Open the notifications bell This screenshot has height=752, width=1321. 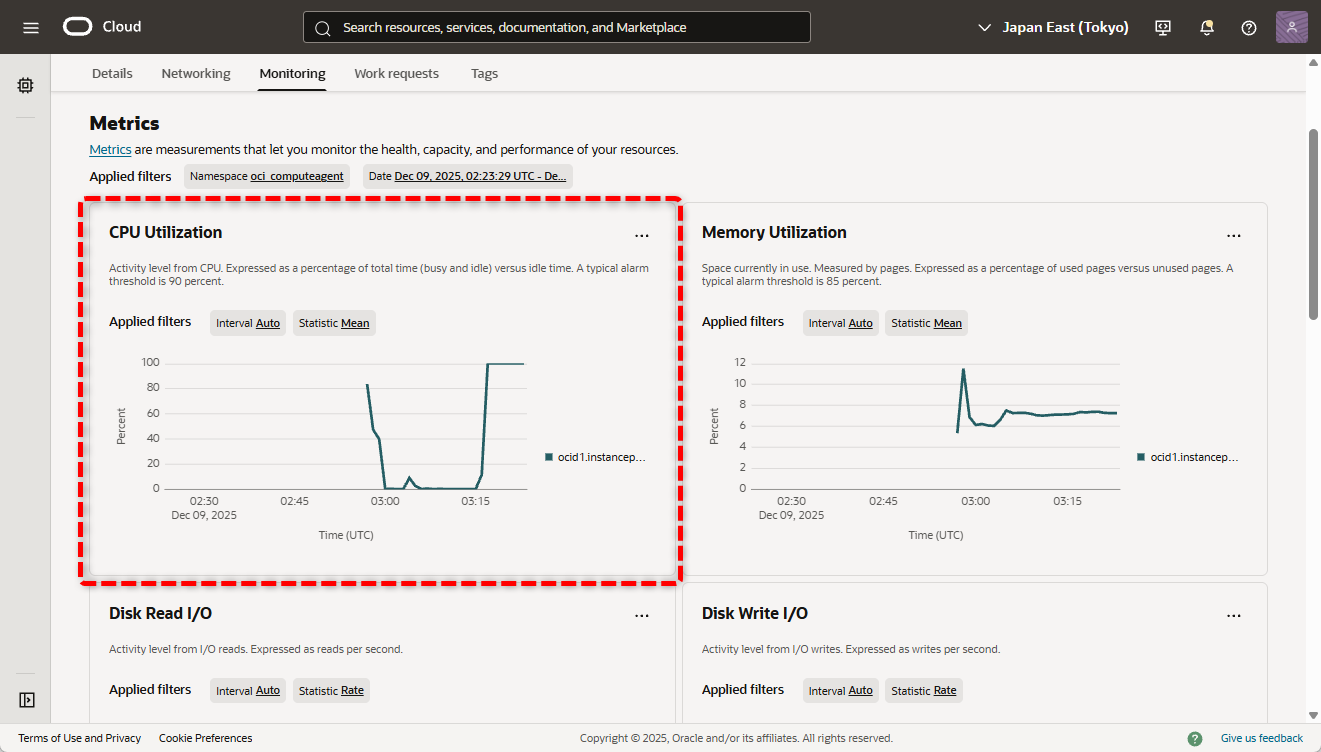coord(1206,28)
